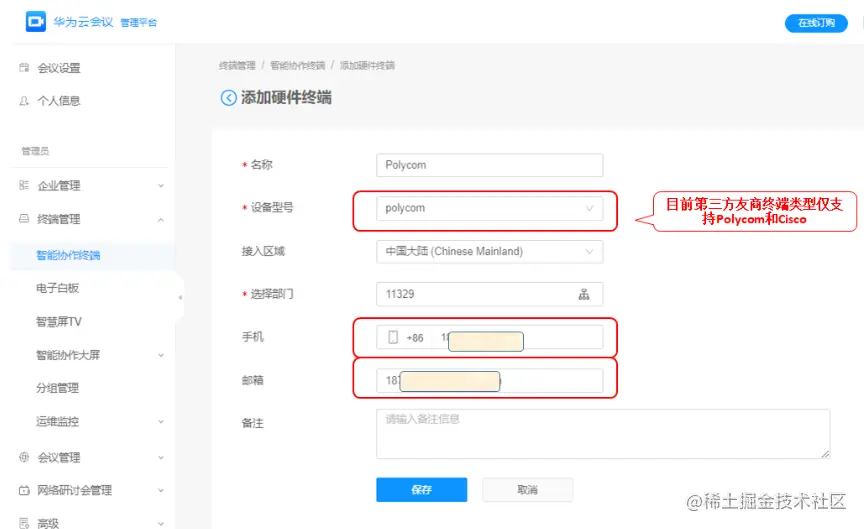
Task: Select 智能协作终端 menu item
Action: coord(68,255)
